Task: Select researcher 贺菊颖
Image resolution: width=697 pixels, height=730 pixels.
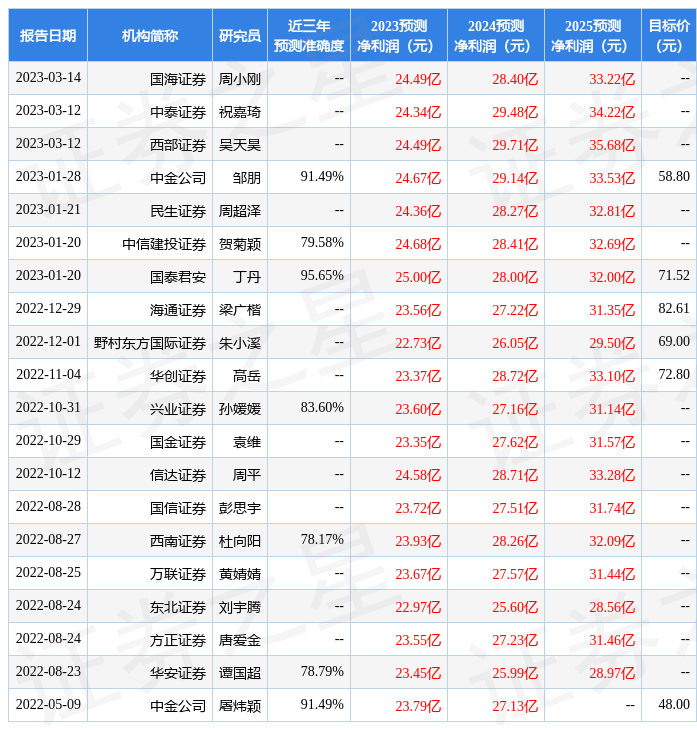Action: tap(240, 244)
